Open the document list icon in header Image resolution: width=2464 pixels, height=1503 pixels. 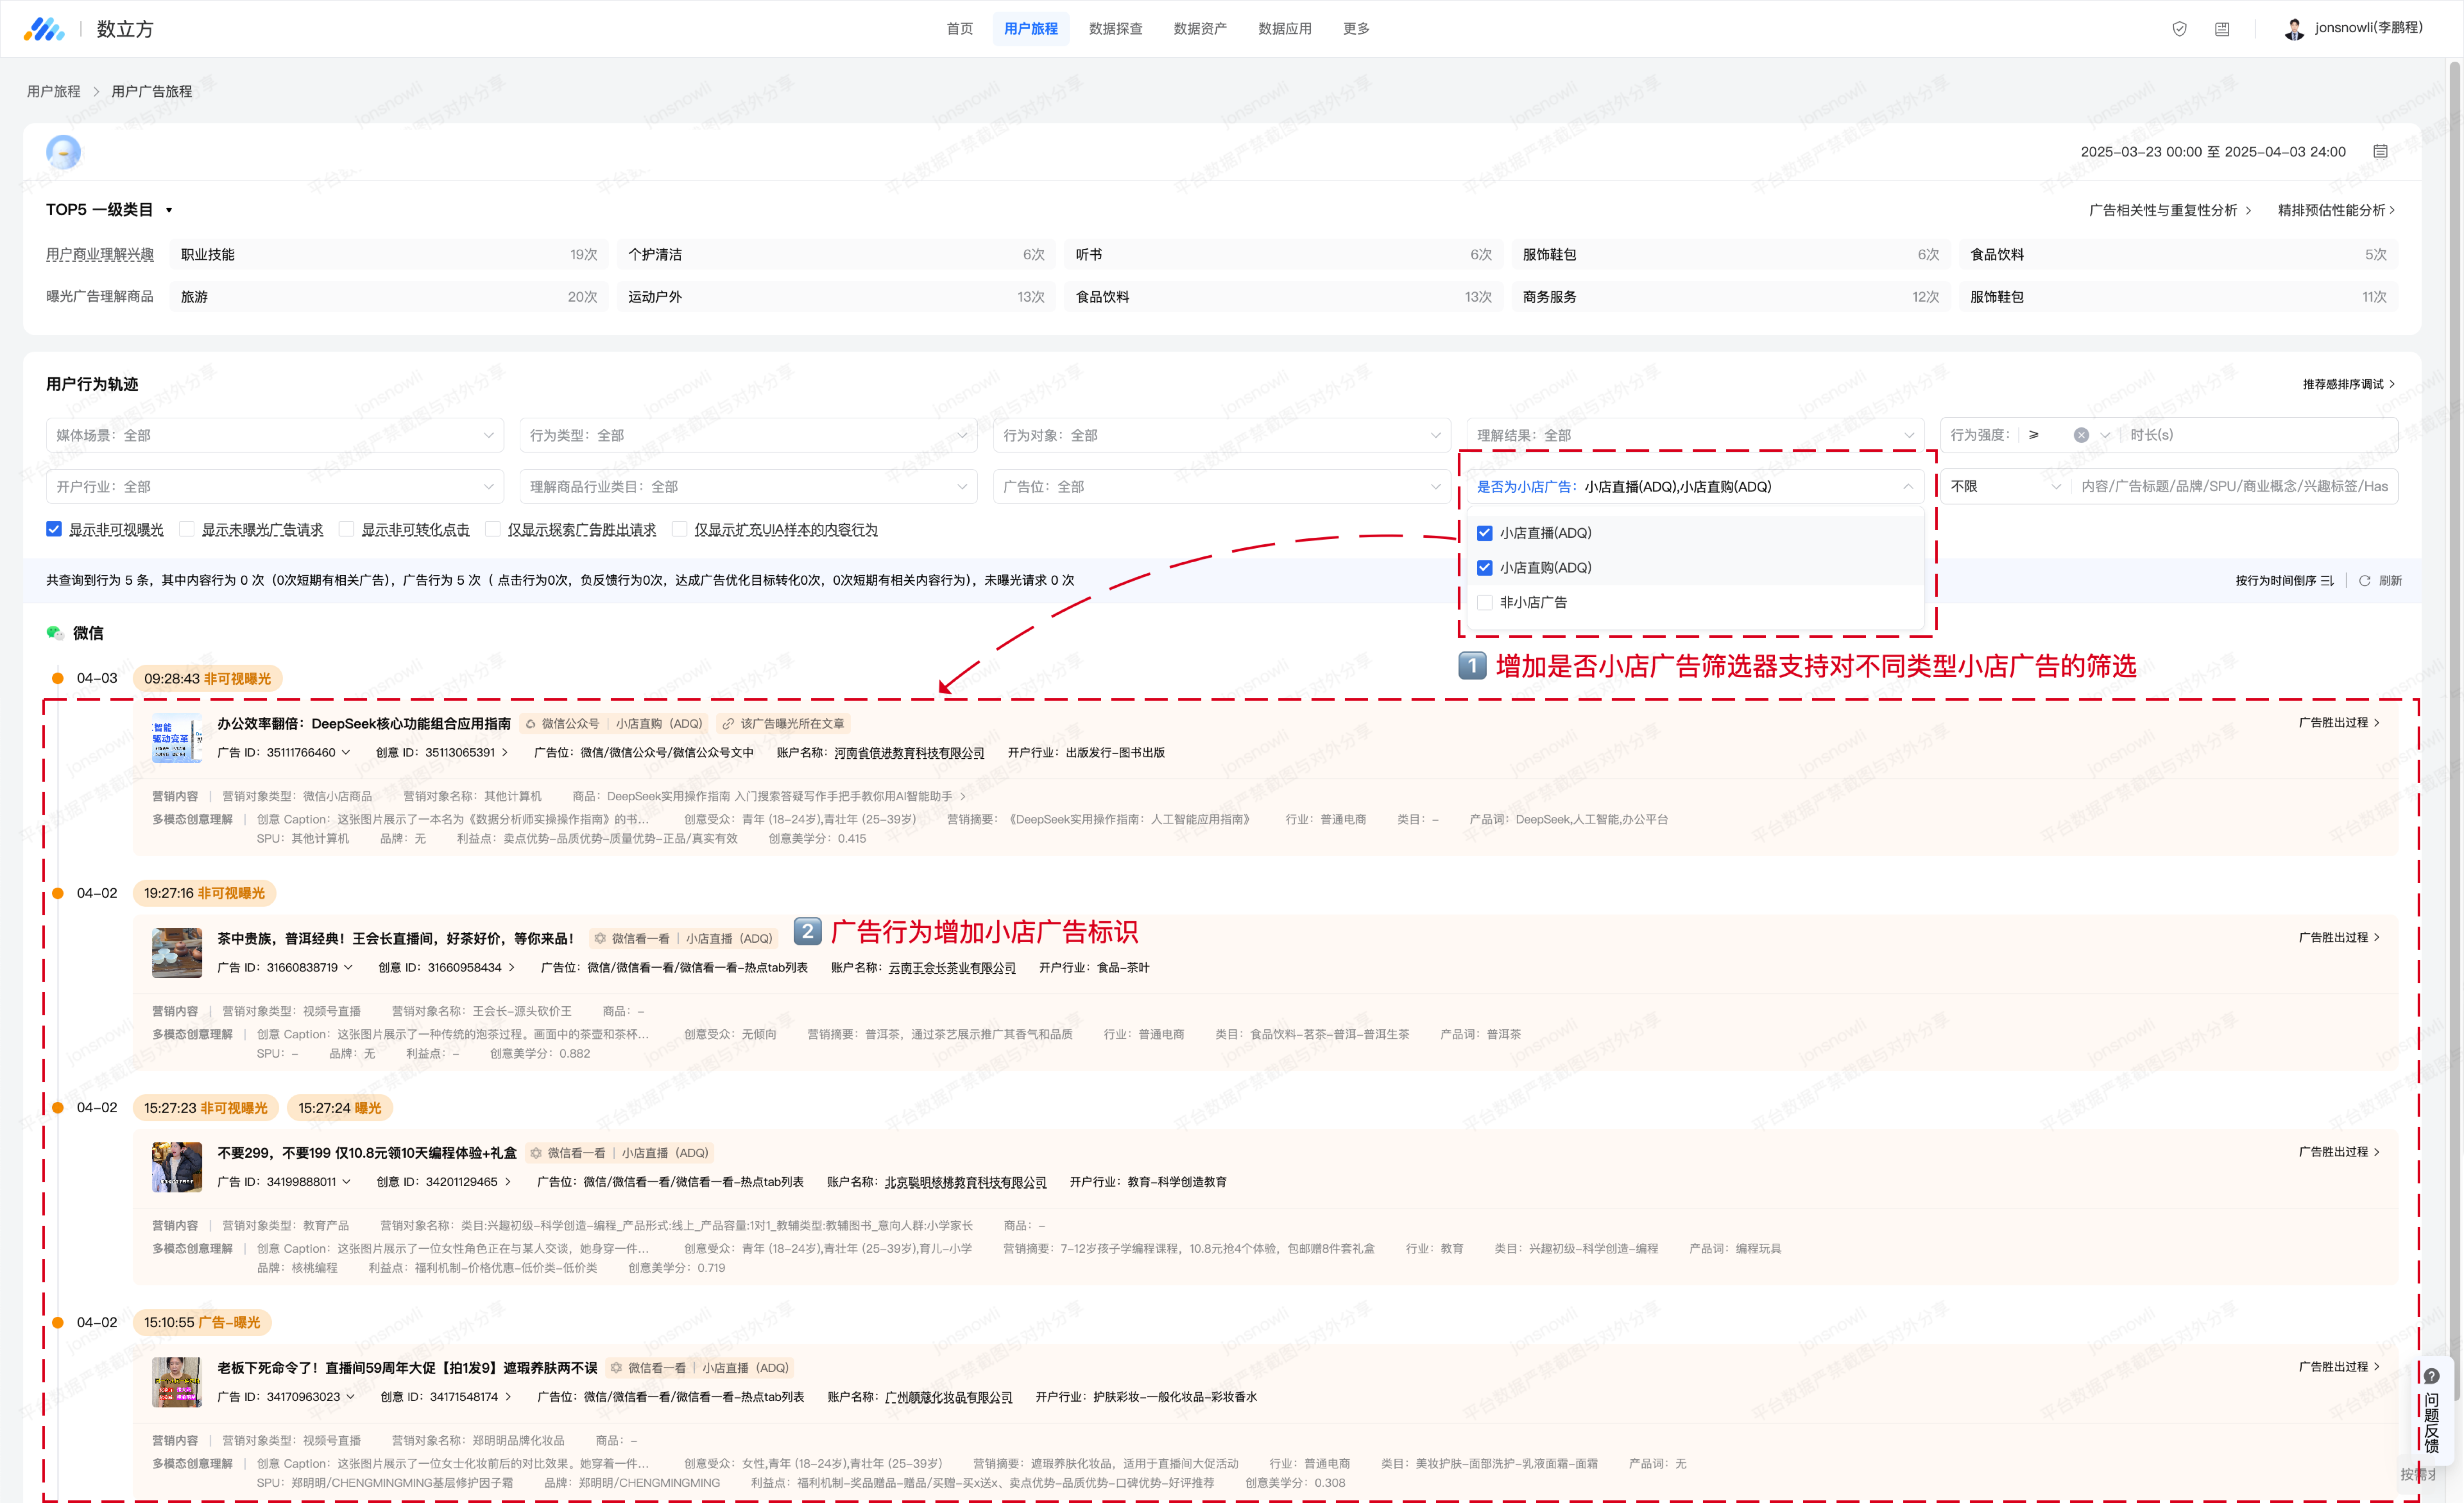coord(2221,29)
